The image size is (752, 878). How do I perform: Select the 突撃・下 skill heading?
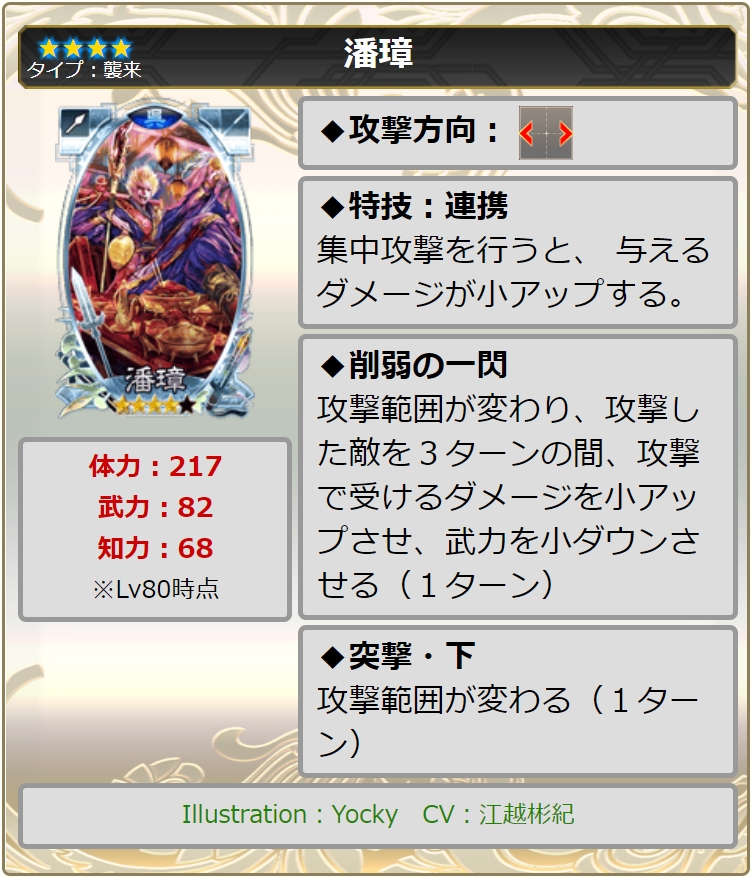(x=398, y=656)
